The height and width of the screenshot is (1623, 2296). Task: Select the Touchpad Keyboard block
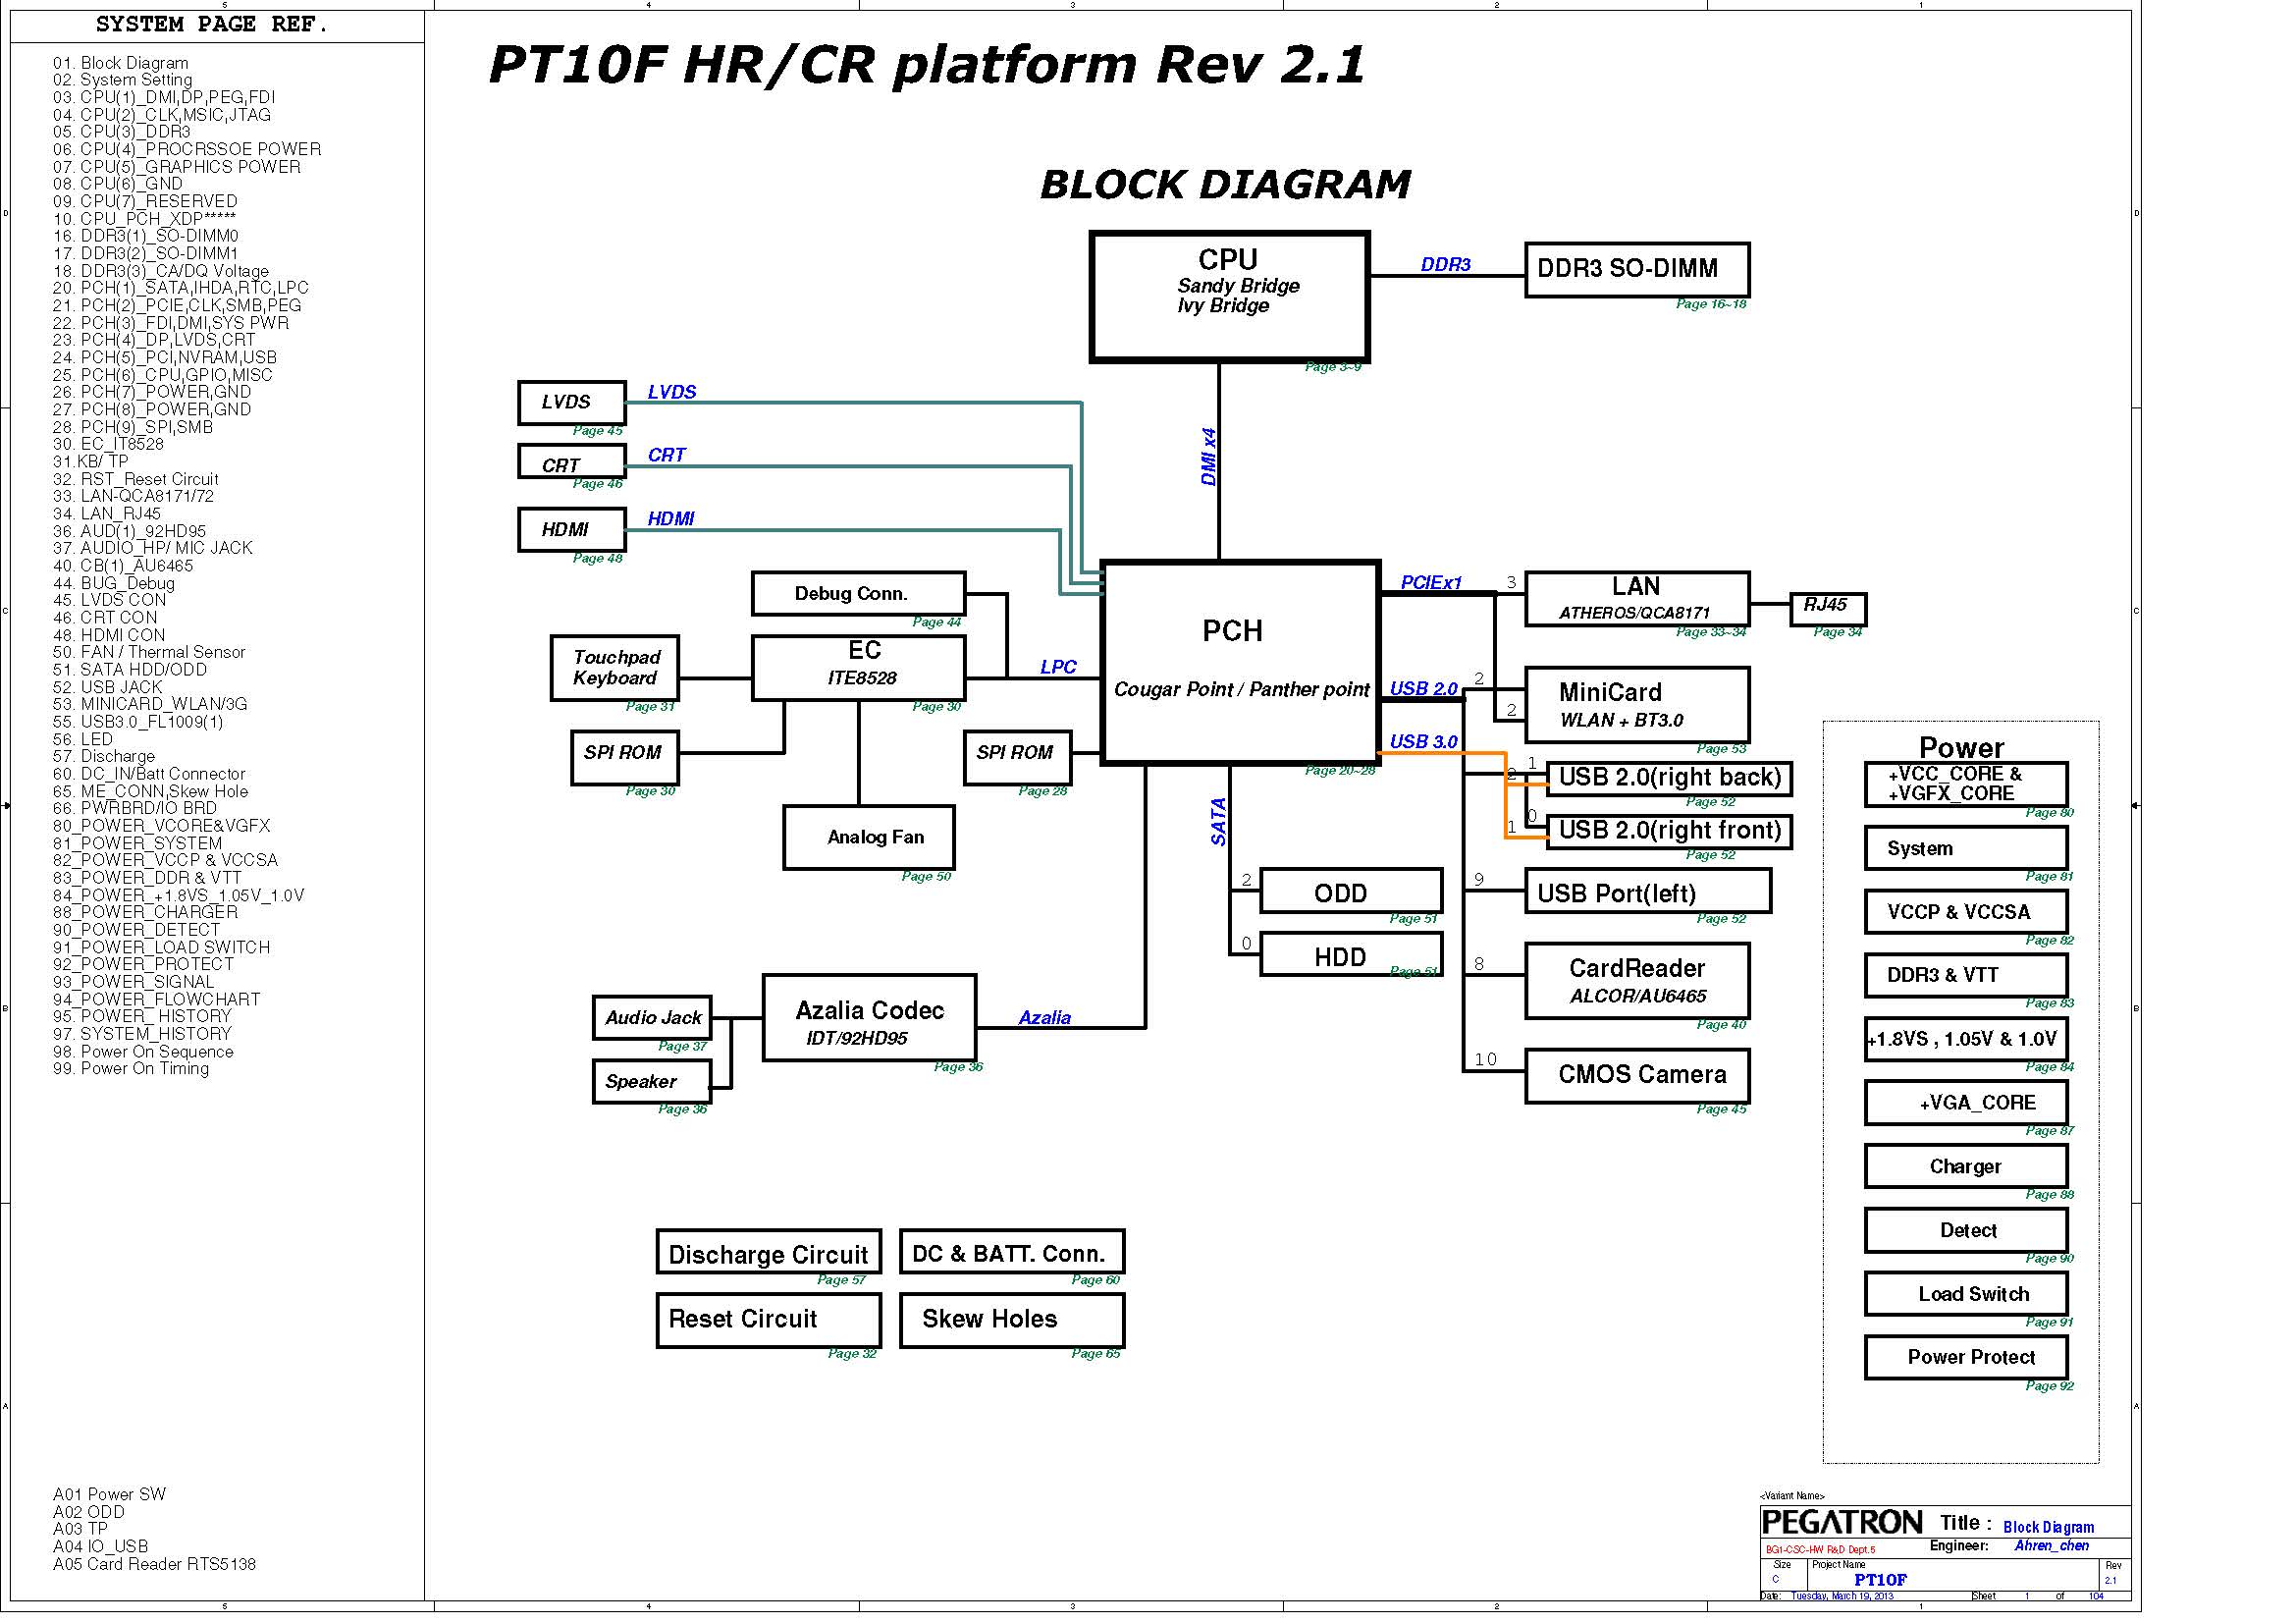tap(614, 667)
